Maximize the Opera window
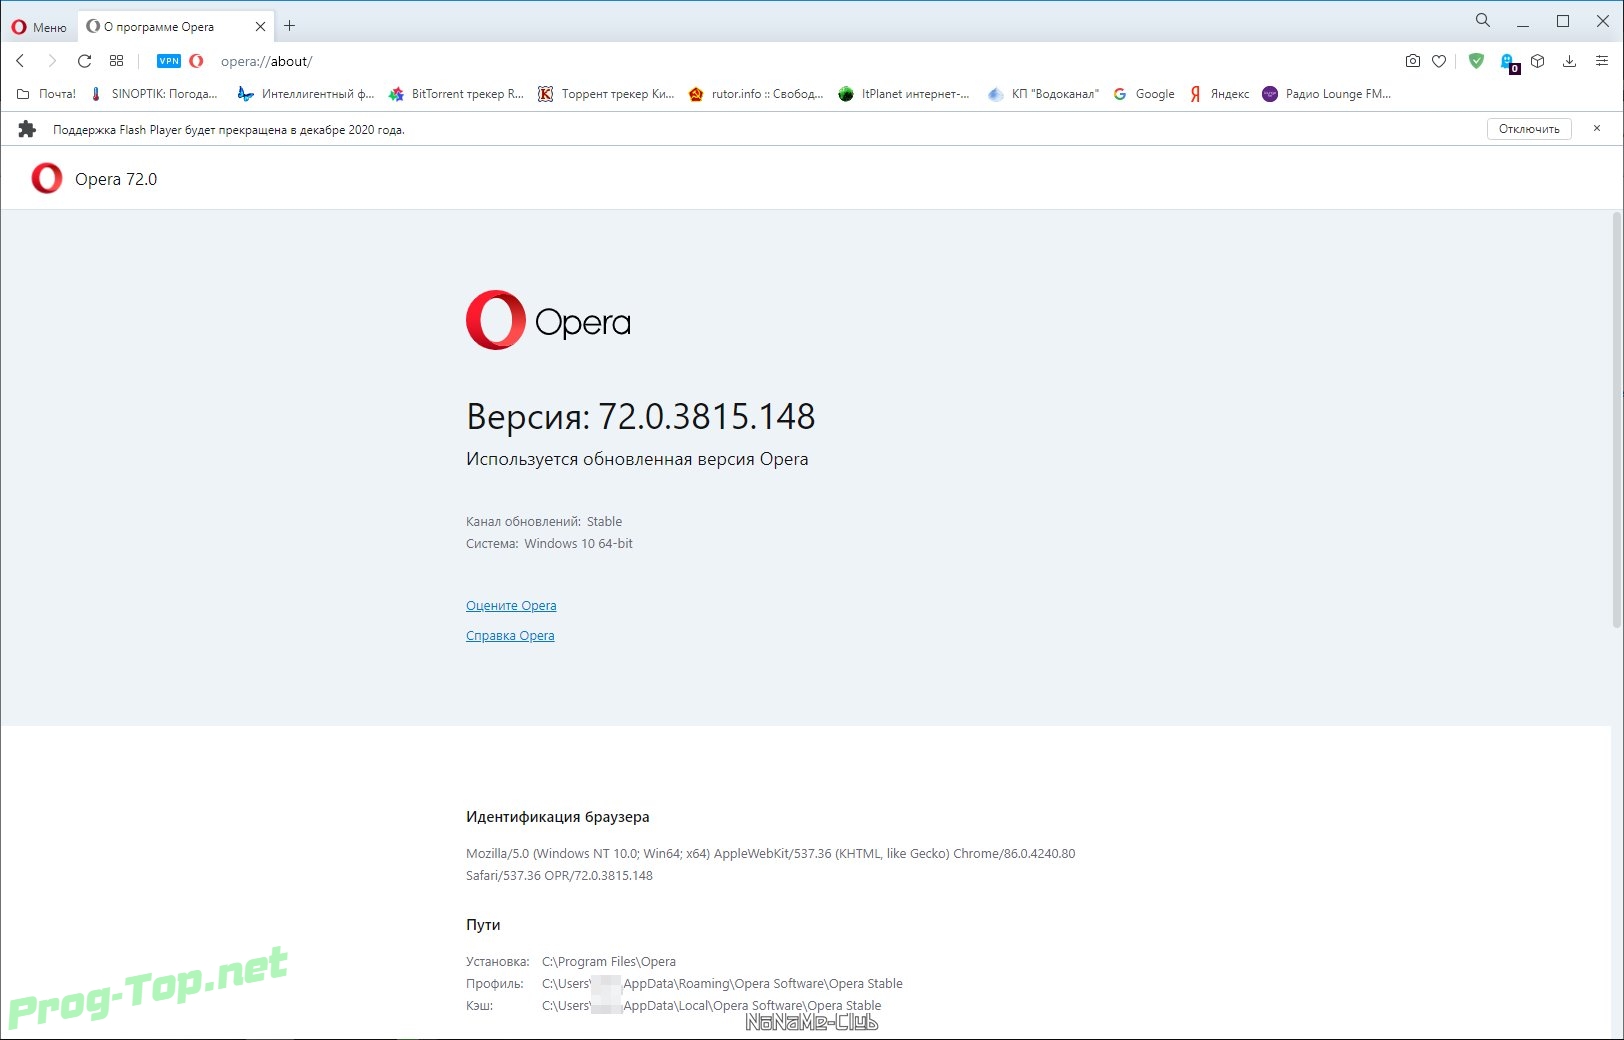The image size is (1624, 1040). 1563,21
